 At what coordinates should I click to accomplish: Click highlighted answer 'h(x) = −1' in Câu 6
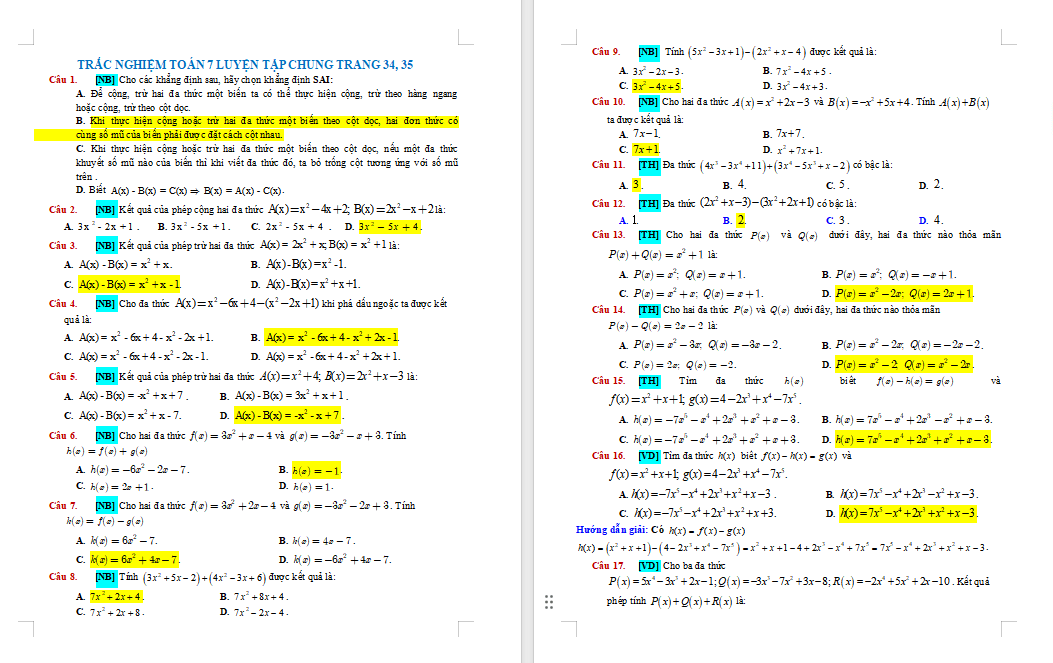click(x=316, y=470)
